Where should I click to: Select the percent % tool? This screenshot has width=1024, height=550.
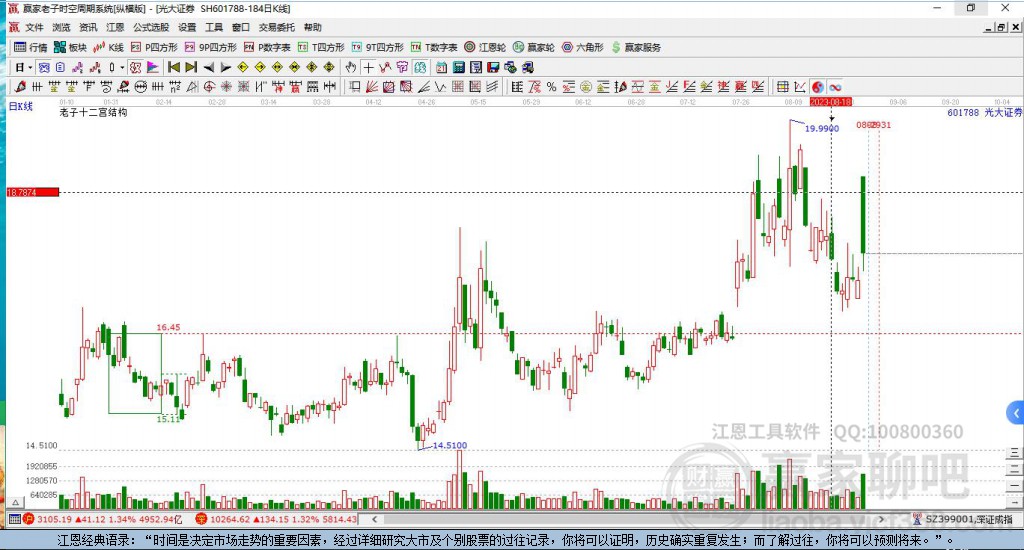point(551,87)
